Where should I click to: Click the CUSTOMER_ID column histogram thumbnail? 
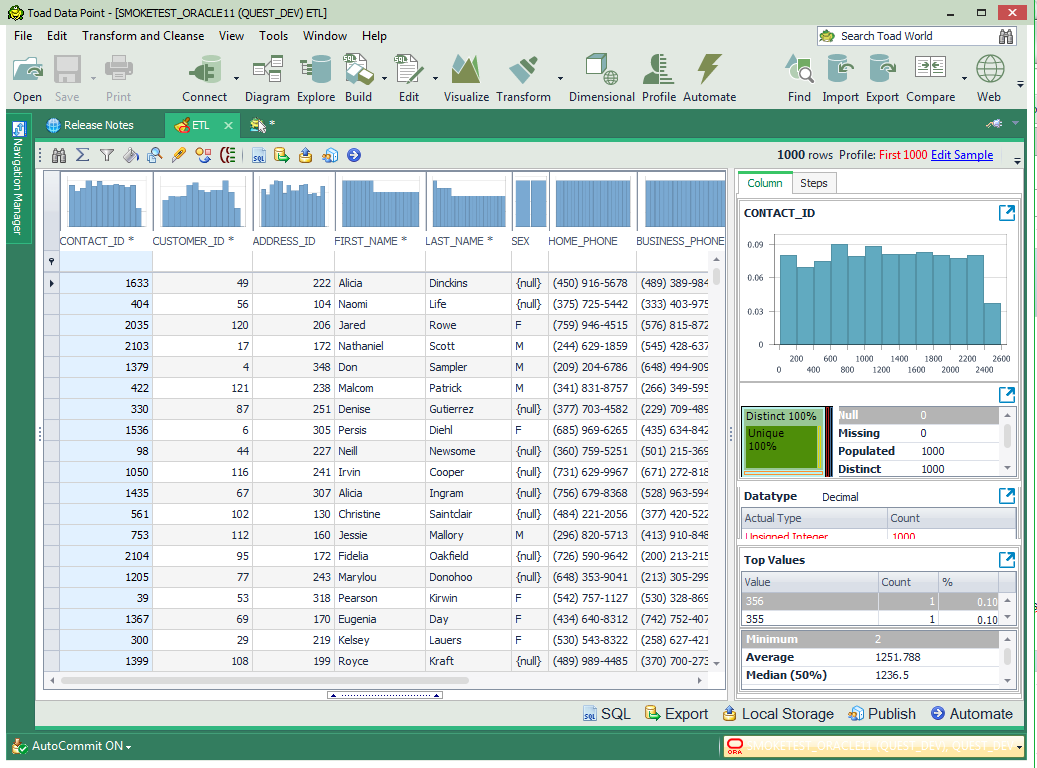(202, 202)
